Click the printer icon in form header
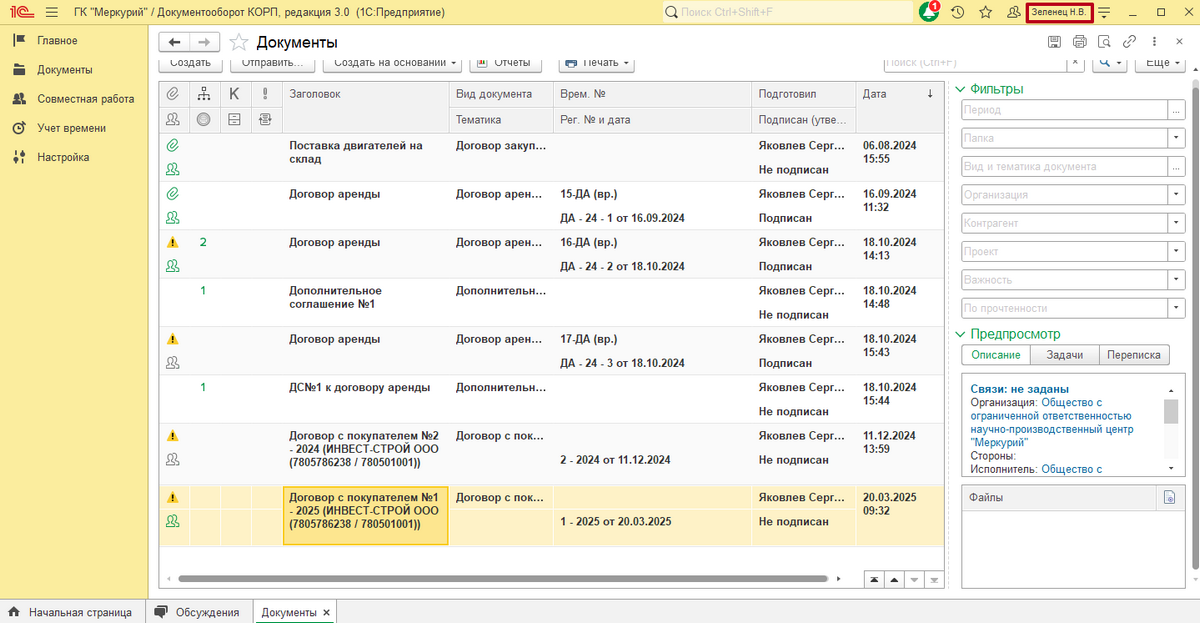Viewport: 1200px width, 623px height. pos(1079,42)
